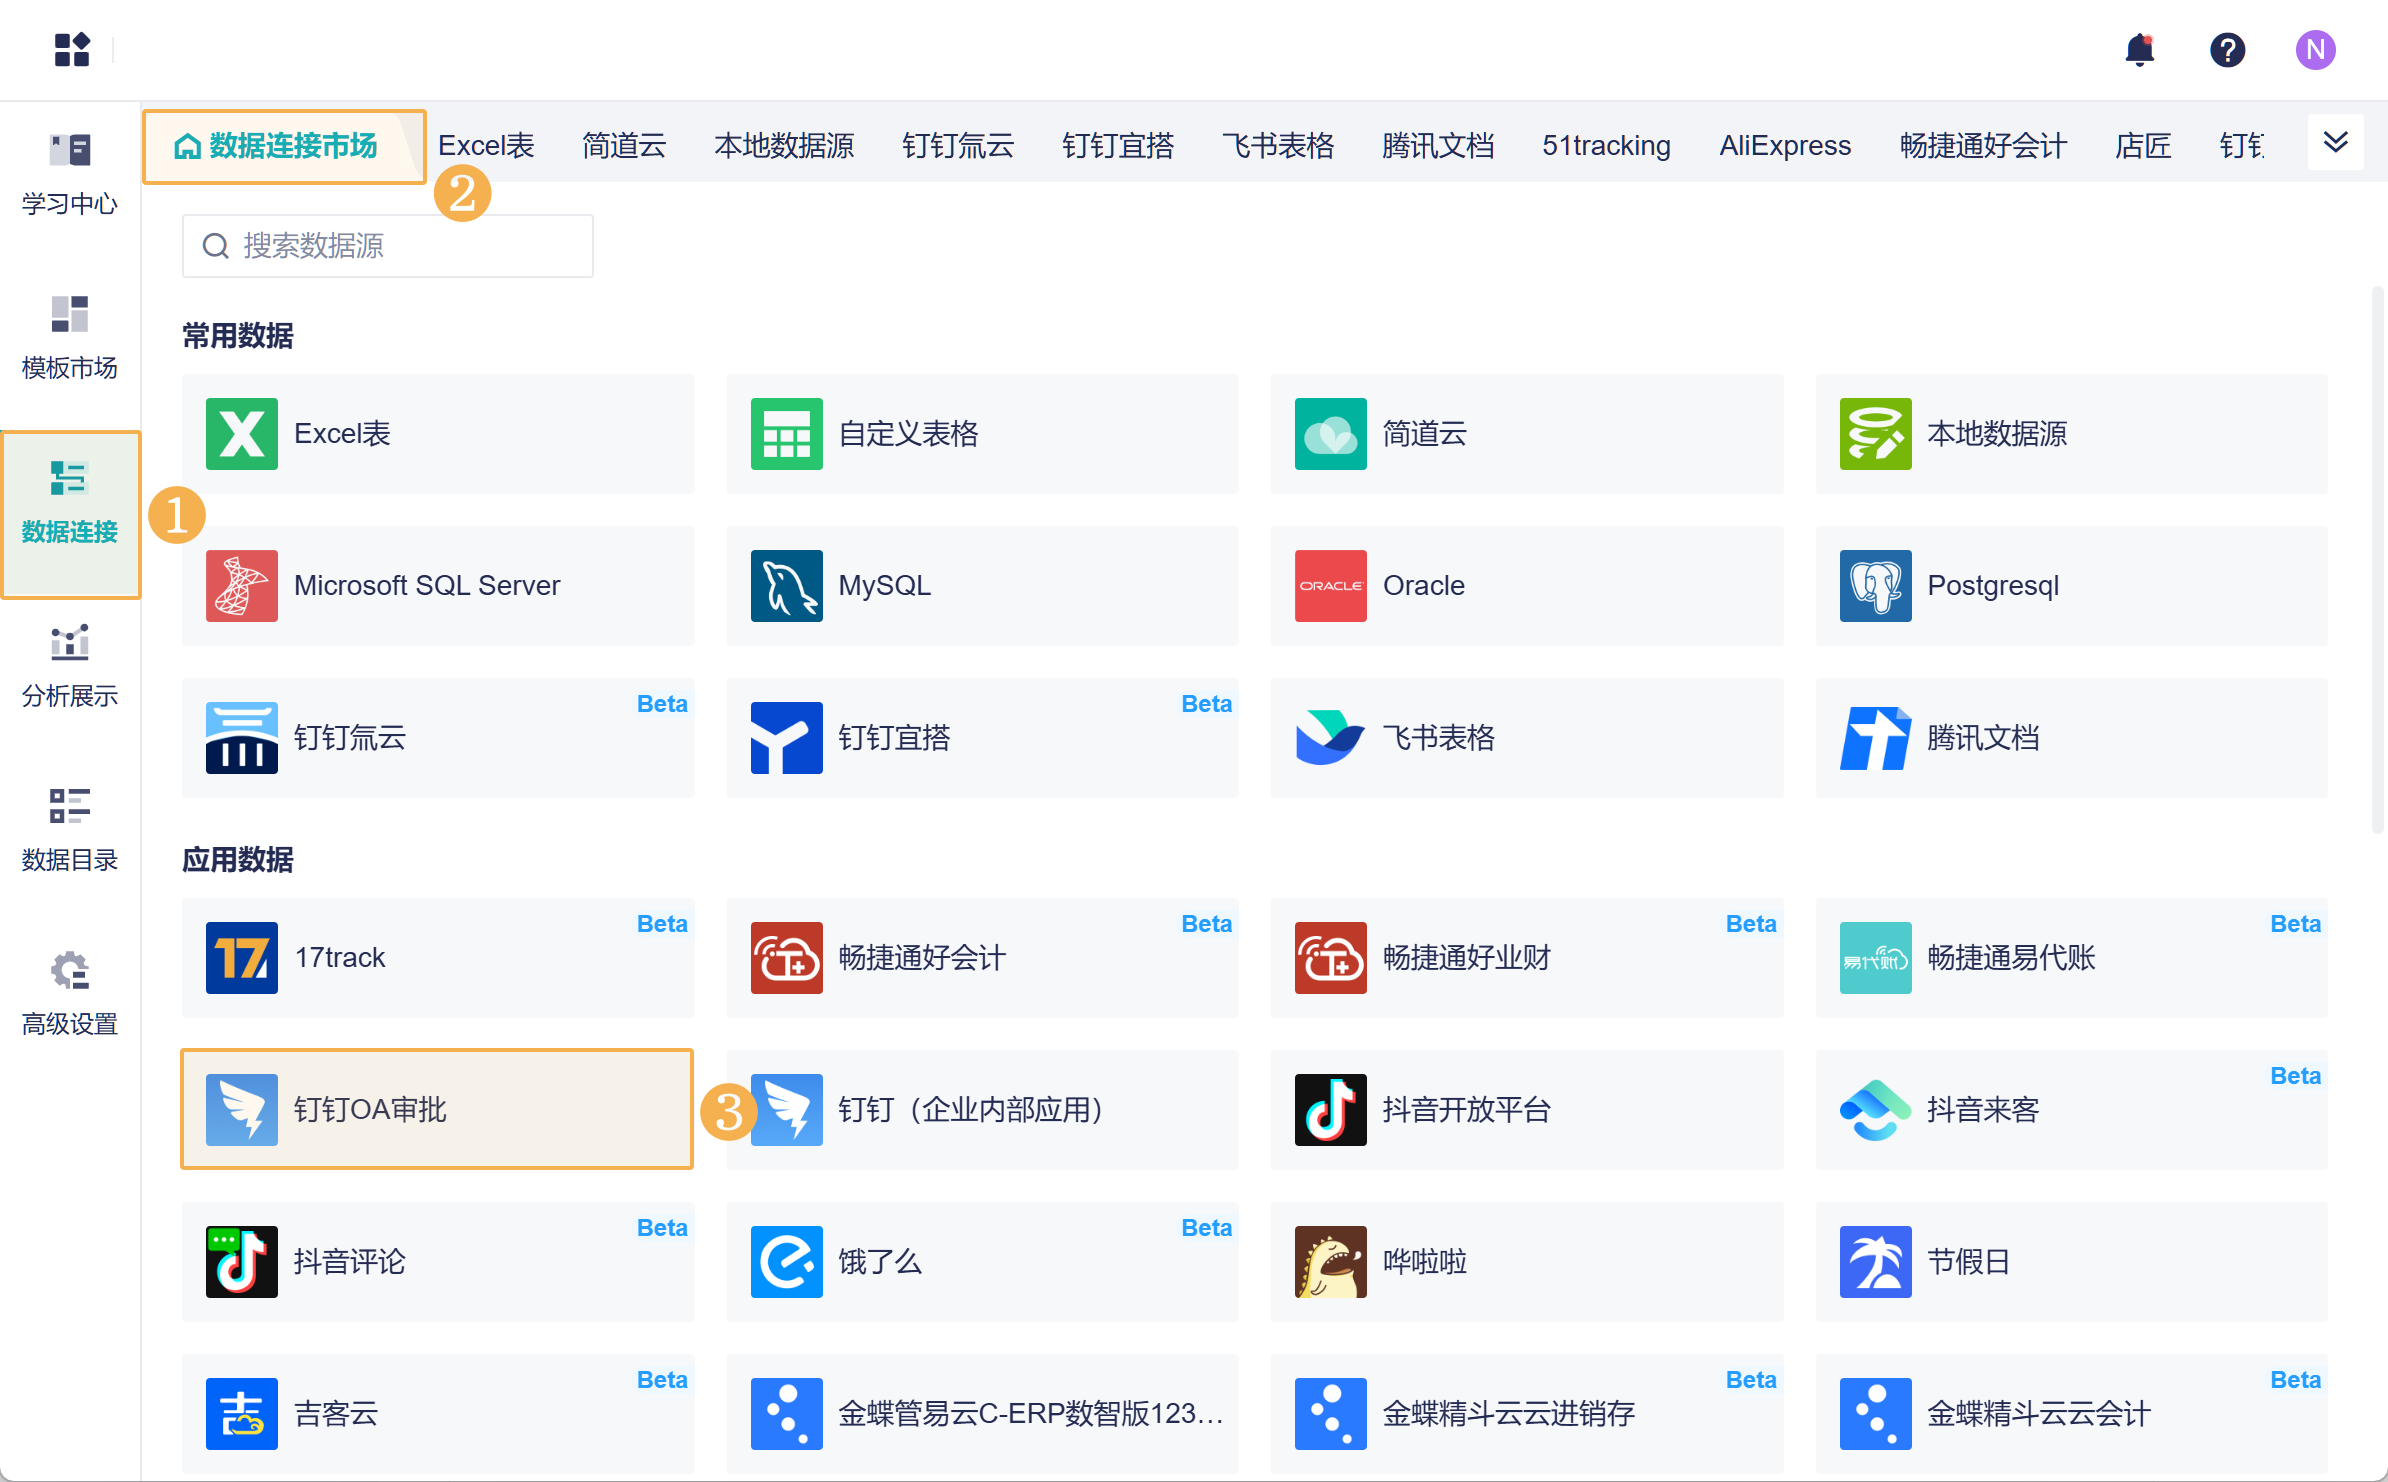Open the user avatar N menu
The width and height of the screenshot is (2388, 1482).
pyautogui.click(x=2315, y=49)
